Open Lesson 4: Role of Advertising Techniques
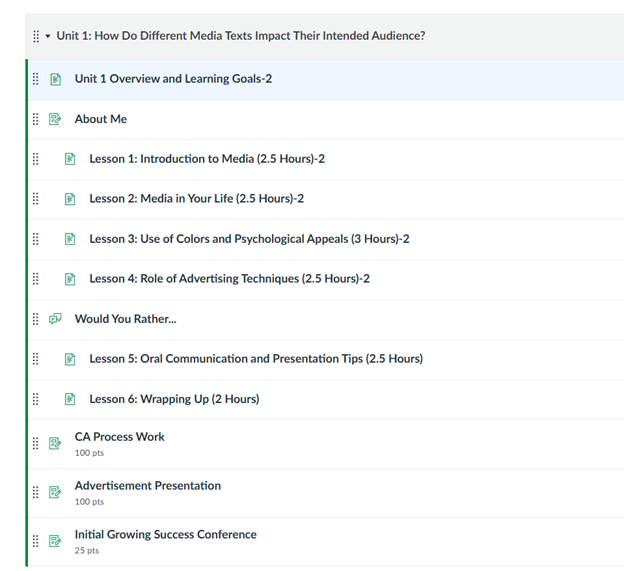This screenshot has height=571, width=624. [230, 279]
